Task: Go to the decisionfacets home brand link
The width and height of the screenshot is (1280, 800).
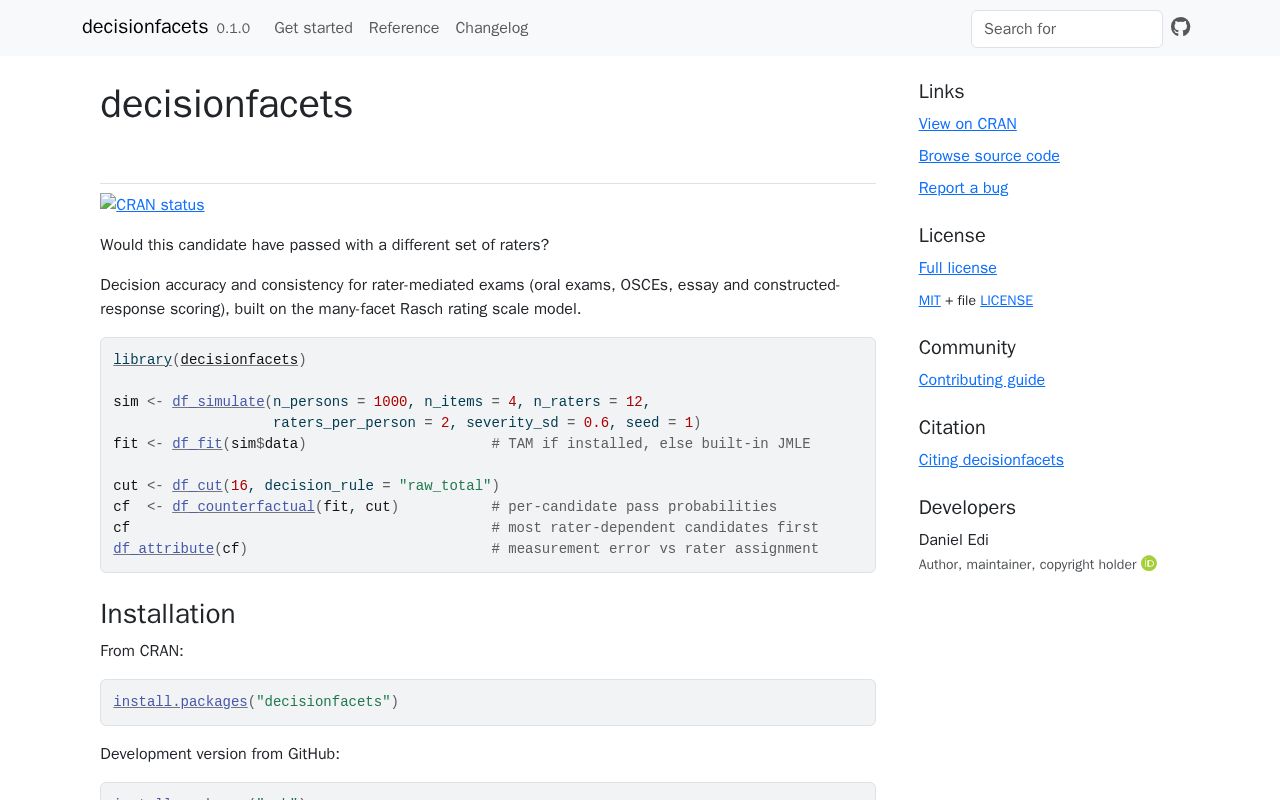Action: [x=145, y=27]
